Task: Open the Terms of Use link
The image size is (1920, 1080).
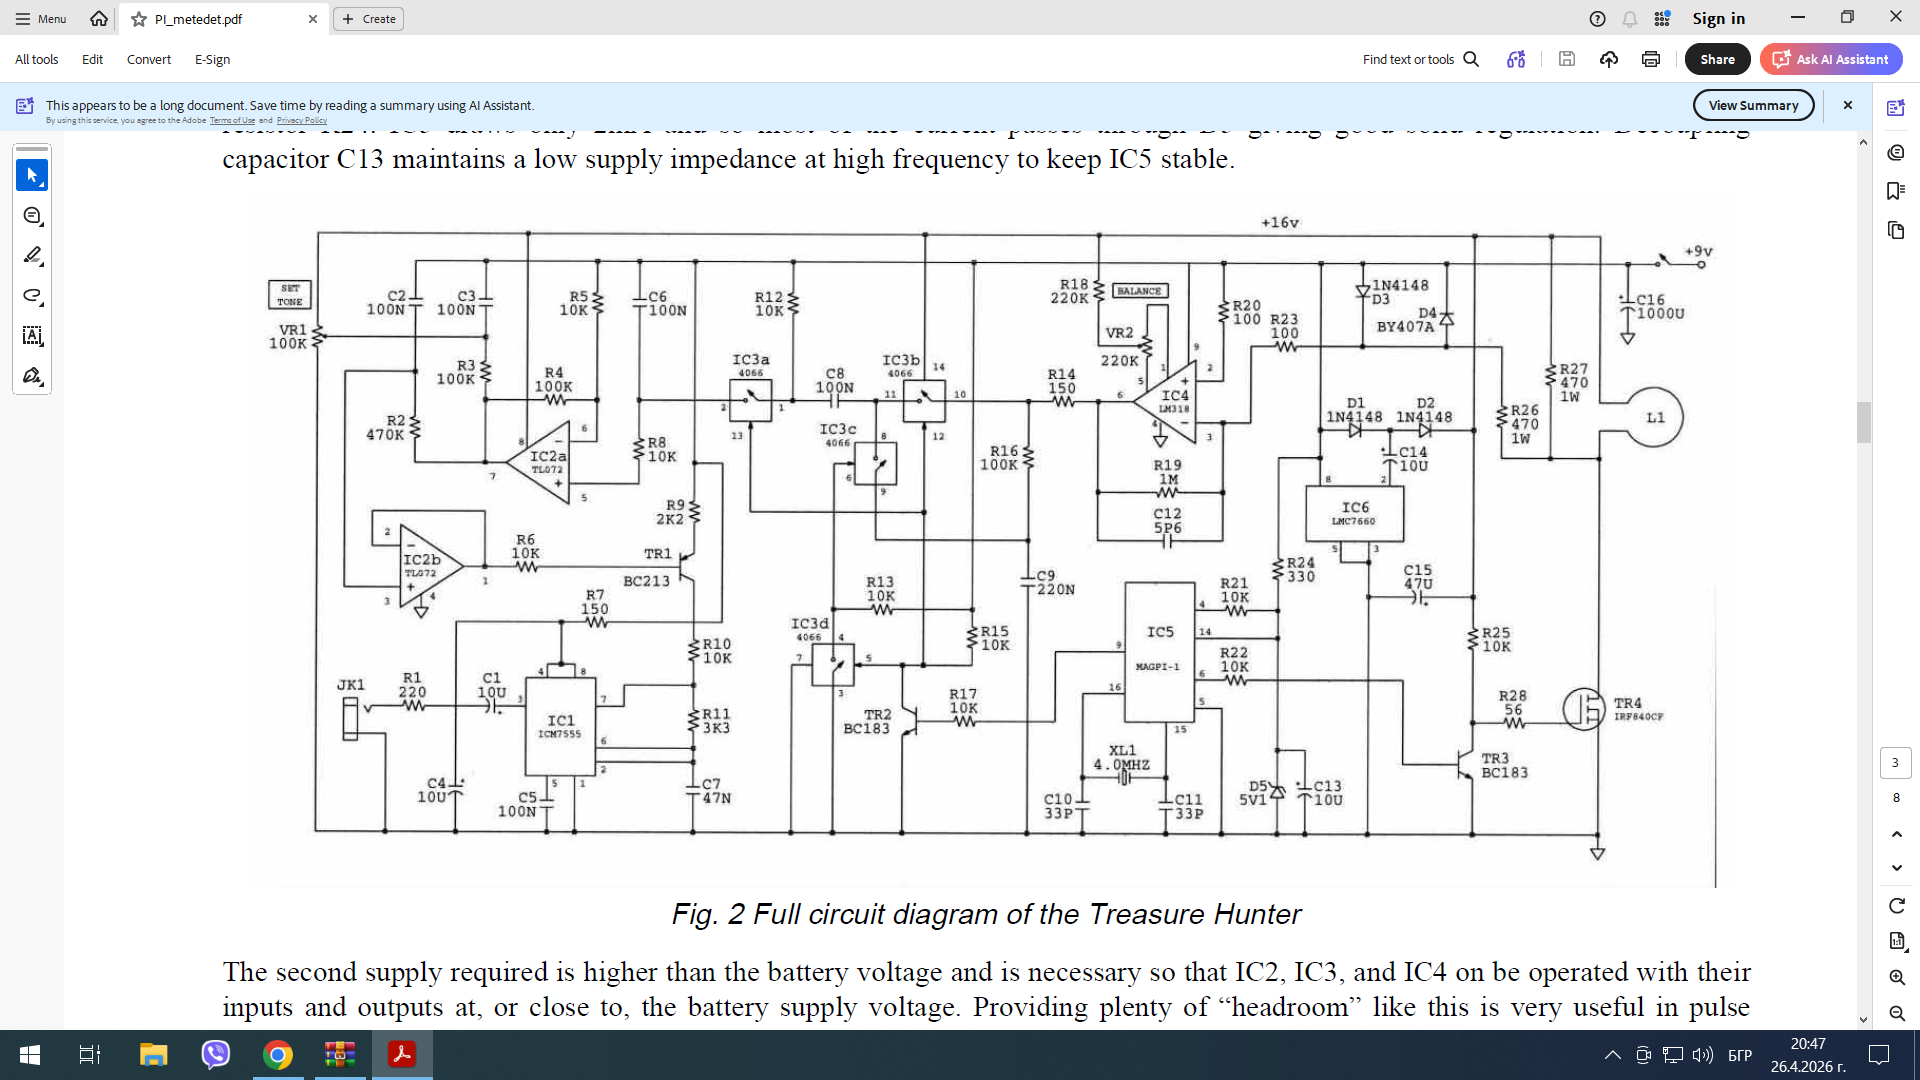Action: tap(232, 121)
